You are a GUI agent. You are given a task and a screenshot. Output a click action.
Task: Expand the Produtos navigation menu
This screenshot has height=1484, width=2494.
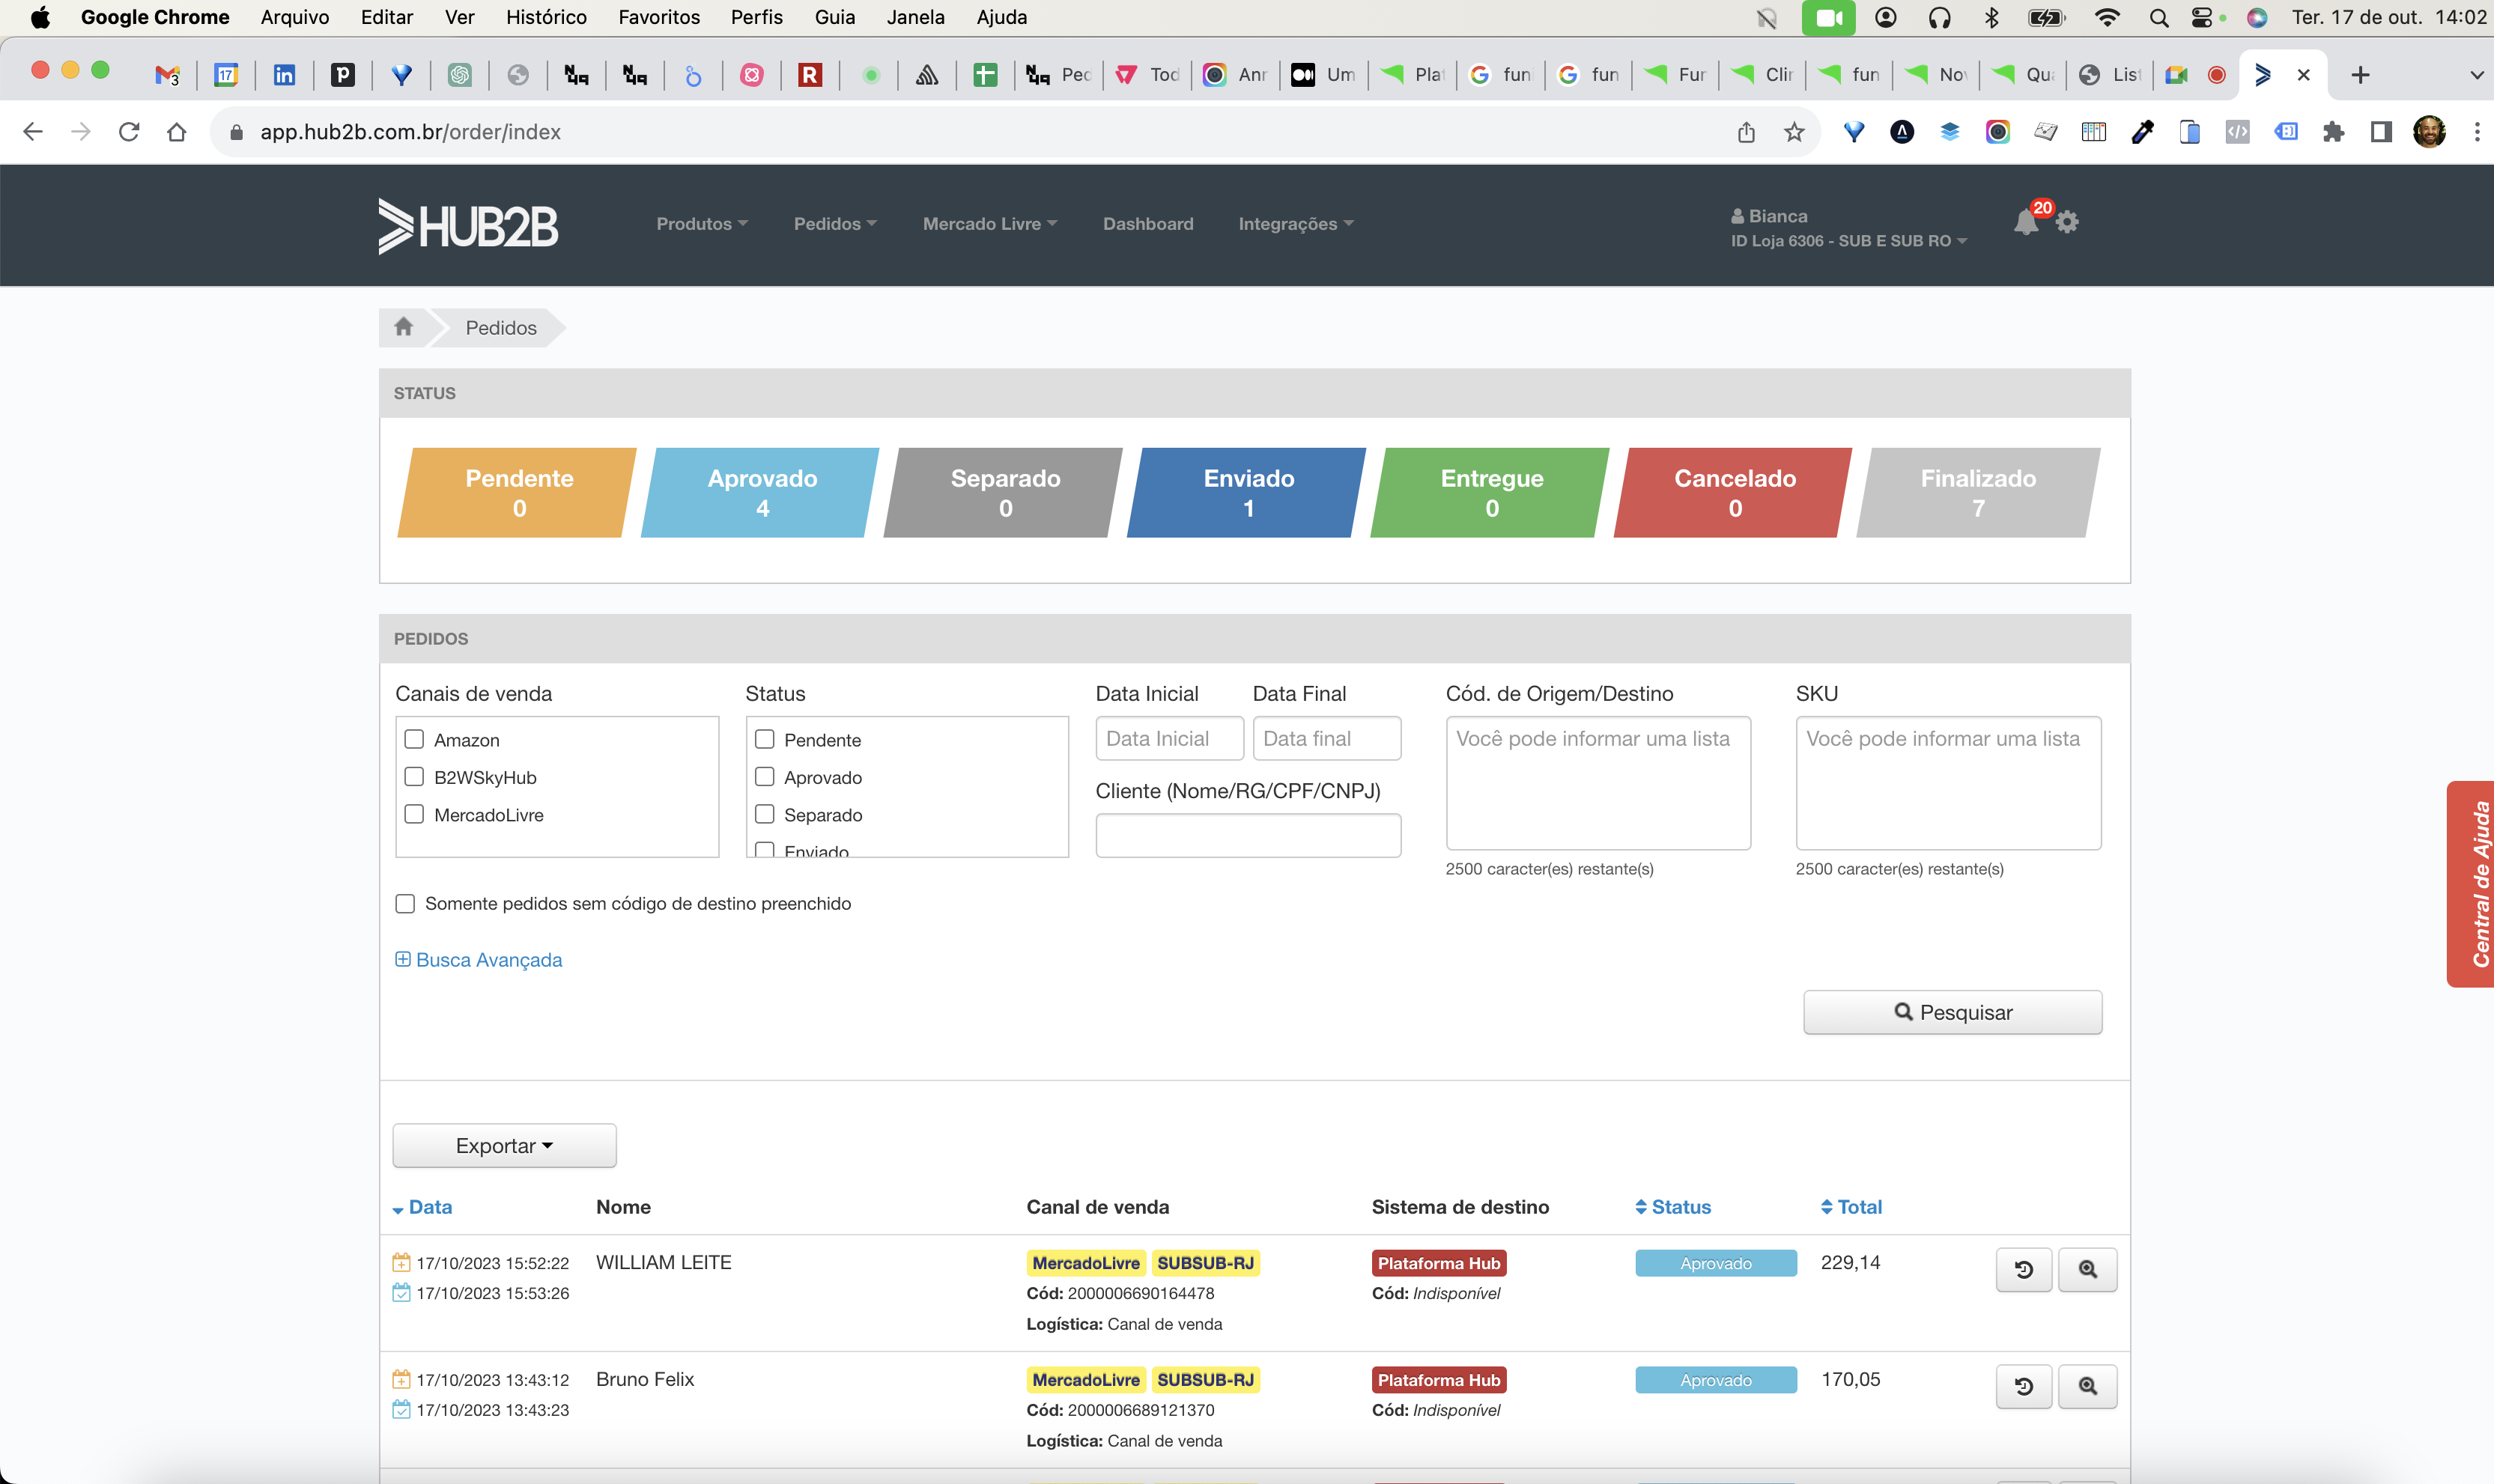pyautogui.click(x=701, y=224)
